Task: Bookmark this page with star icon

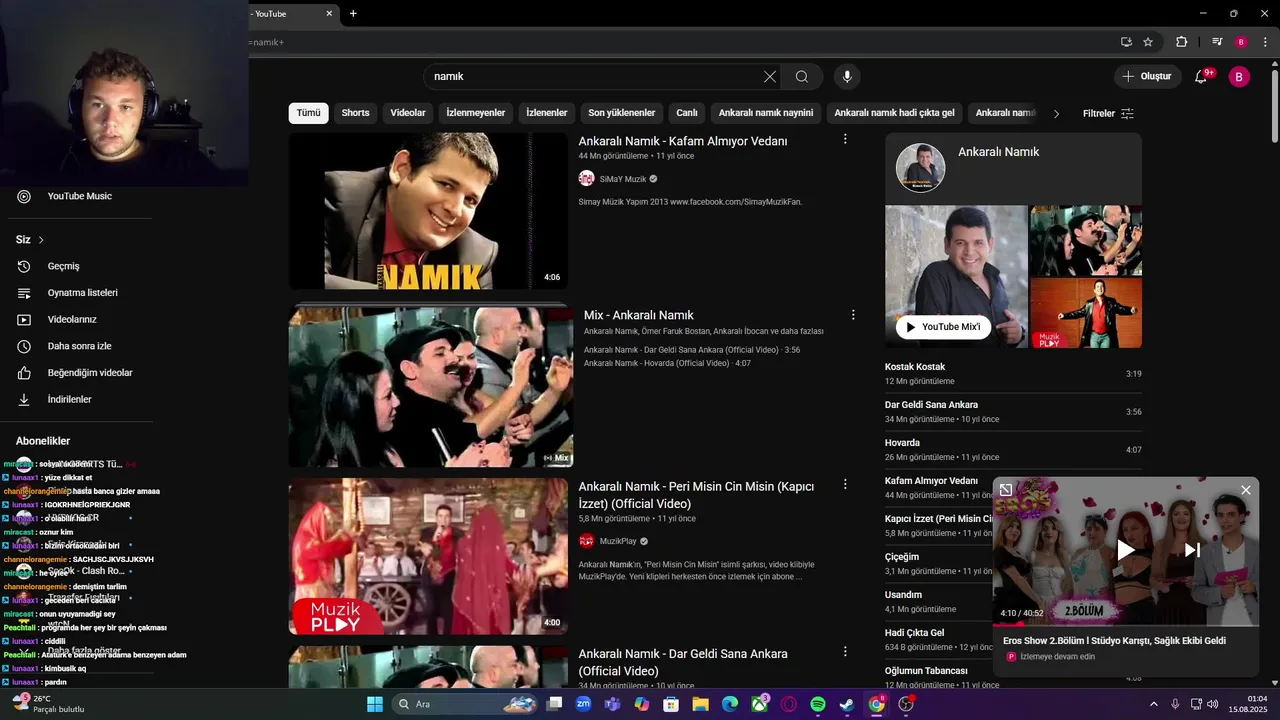Action: tap(1148, 42)
